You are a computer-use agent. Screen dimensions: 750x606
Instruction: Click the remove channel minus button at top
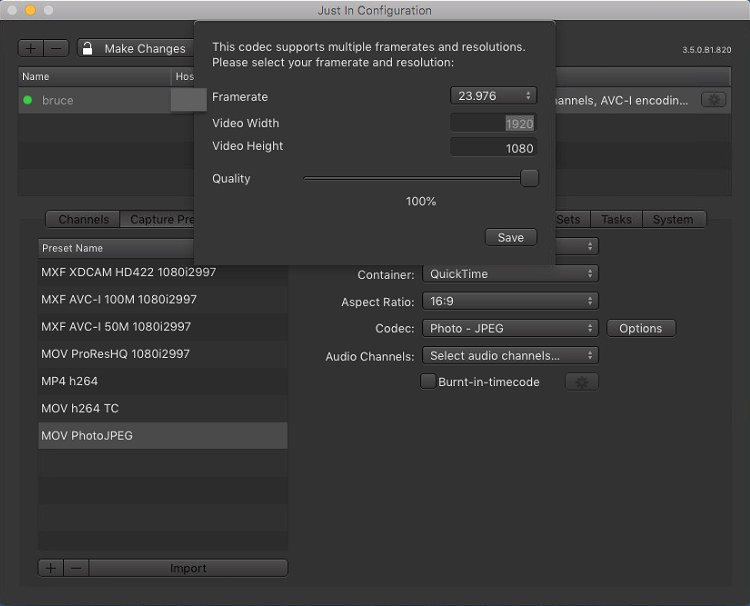click(56, 48)
